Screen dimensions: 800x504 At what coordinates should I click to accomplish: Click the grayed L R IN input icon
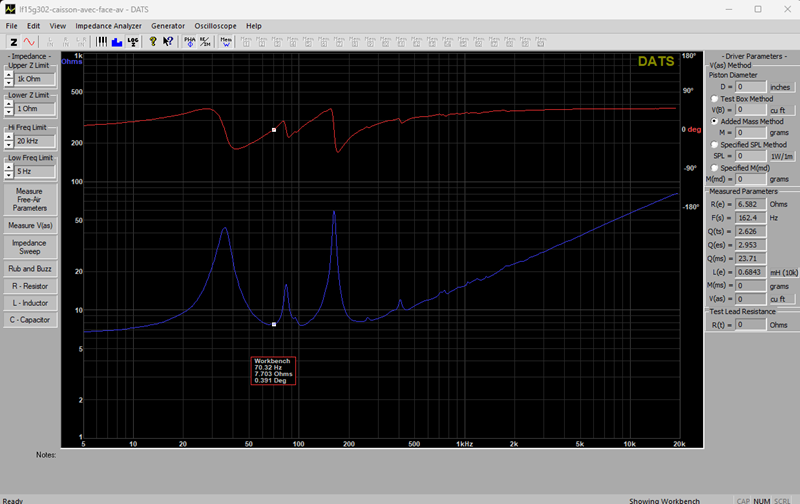point(81,42)
